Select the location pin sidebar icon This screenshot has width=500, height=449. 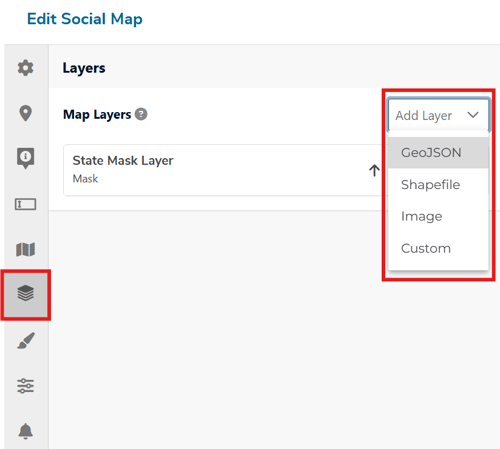(x=25, y=113)
